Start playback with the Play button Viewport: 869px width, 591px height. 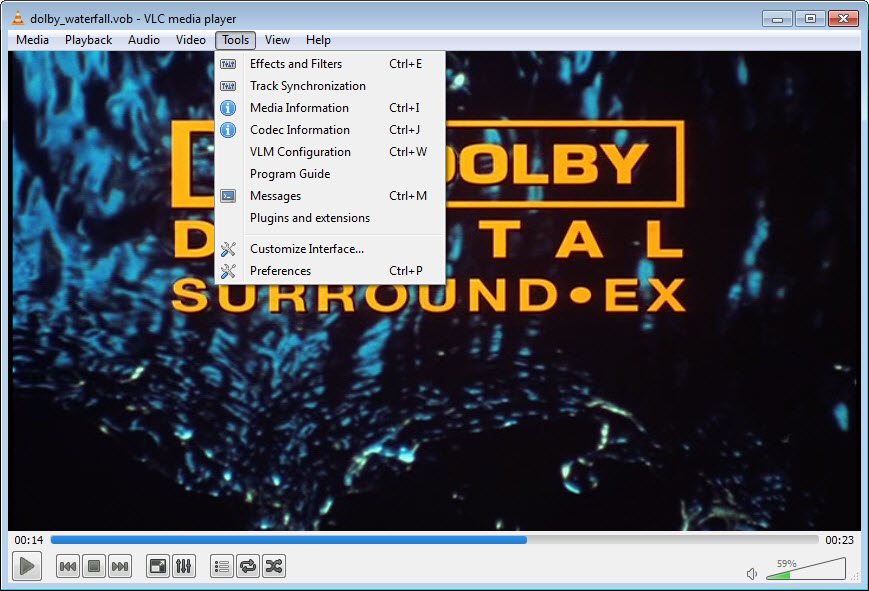pyautogui.click(x=27, y=567)
